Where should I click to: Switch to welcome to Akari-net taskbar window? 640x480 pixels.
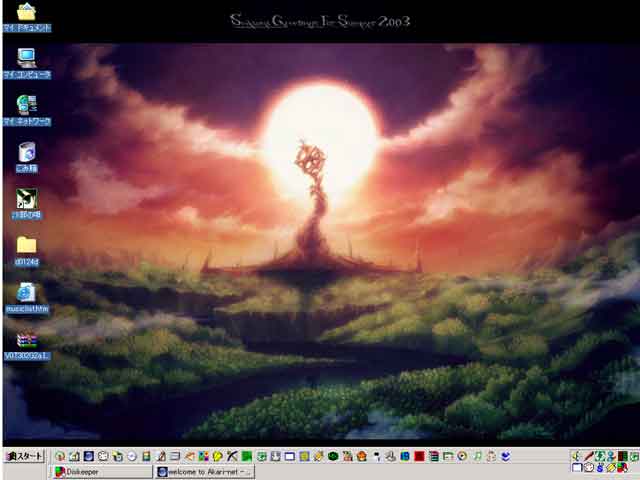pyautogui.click(x=205, y=472)
